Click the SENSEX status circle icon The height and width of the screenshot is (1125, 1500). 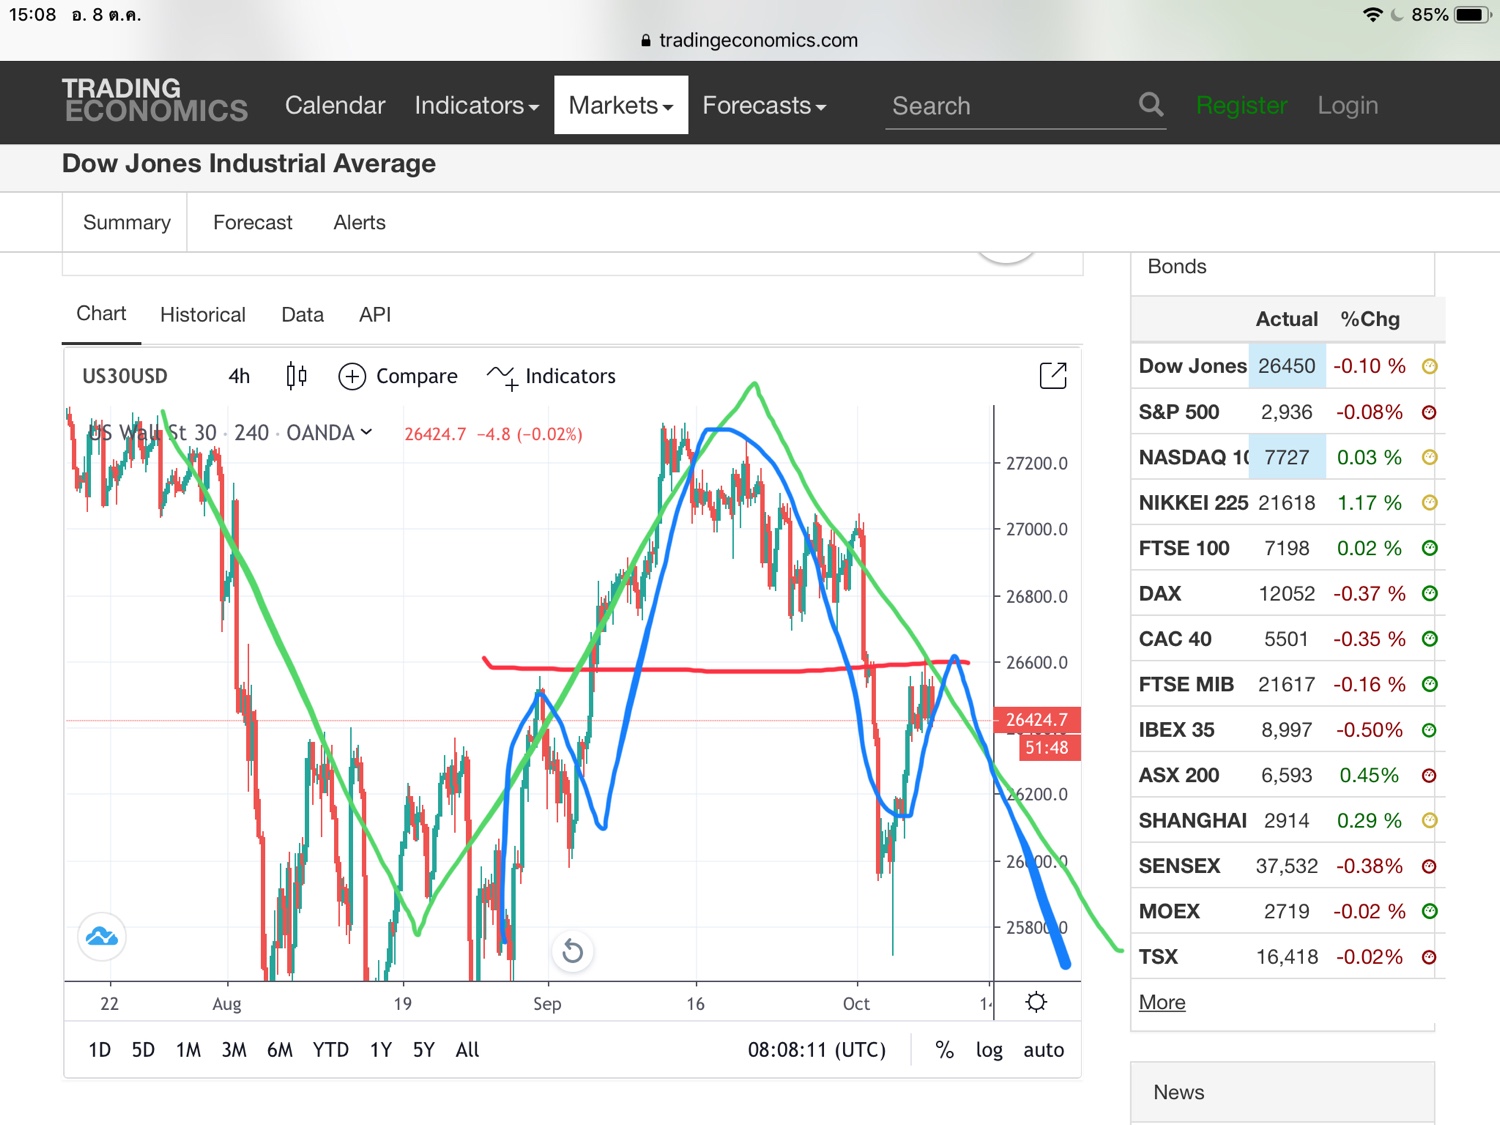click(x=1430, y=866)
